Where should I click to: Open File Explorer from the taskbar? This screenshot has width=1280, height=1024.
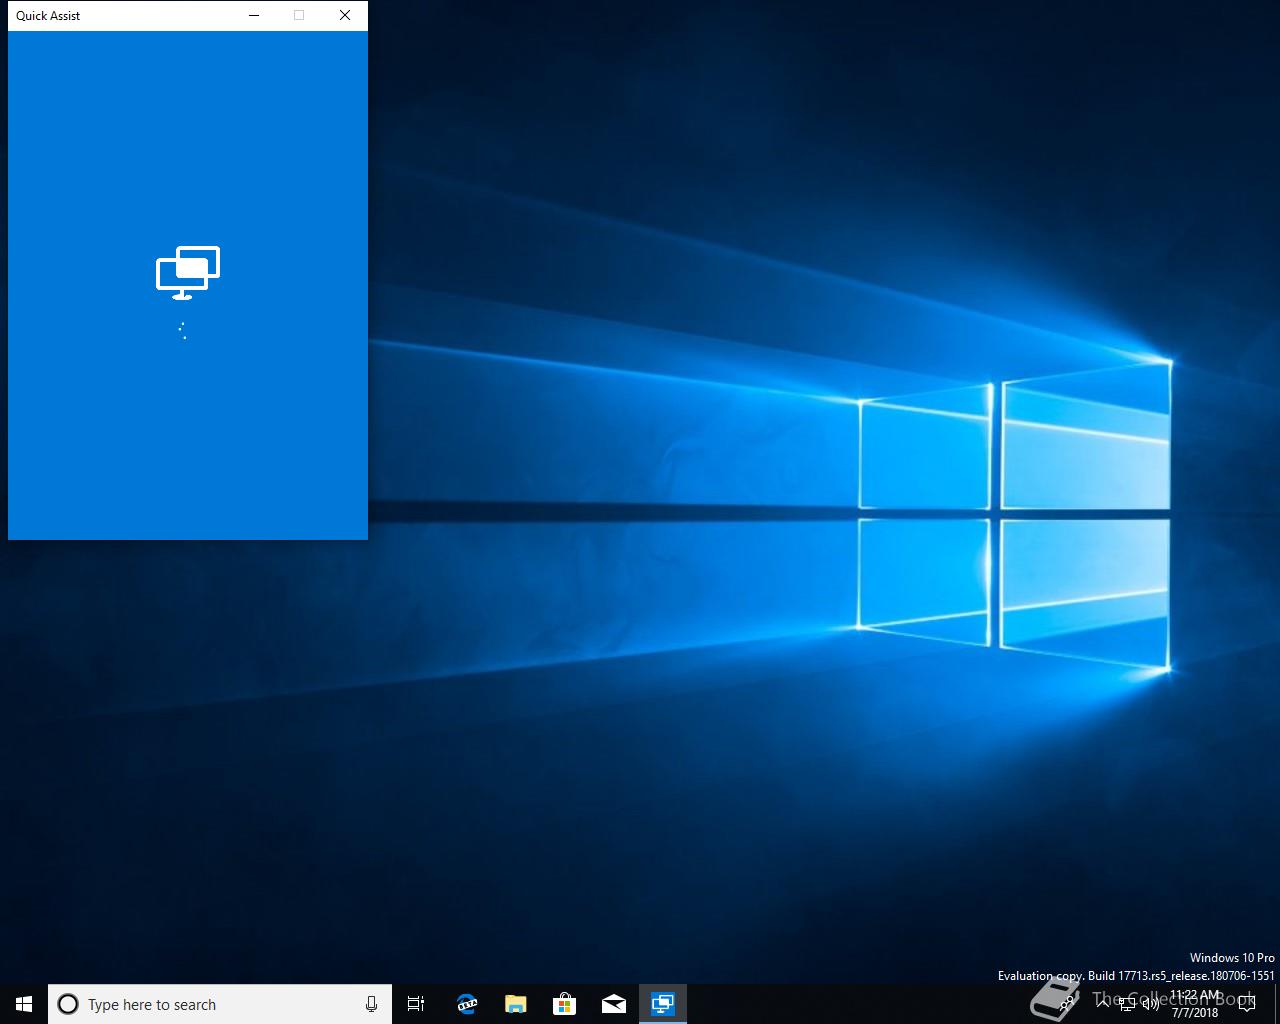(x=515, y=1004)
